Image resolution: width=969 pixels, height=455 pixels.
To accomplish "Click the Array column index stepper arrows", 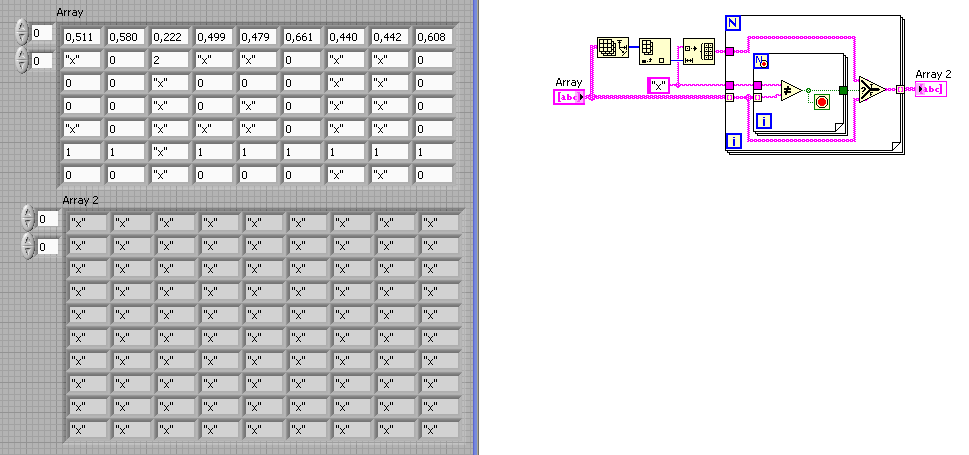I will tap(22, 60).
